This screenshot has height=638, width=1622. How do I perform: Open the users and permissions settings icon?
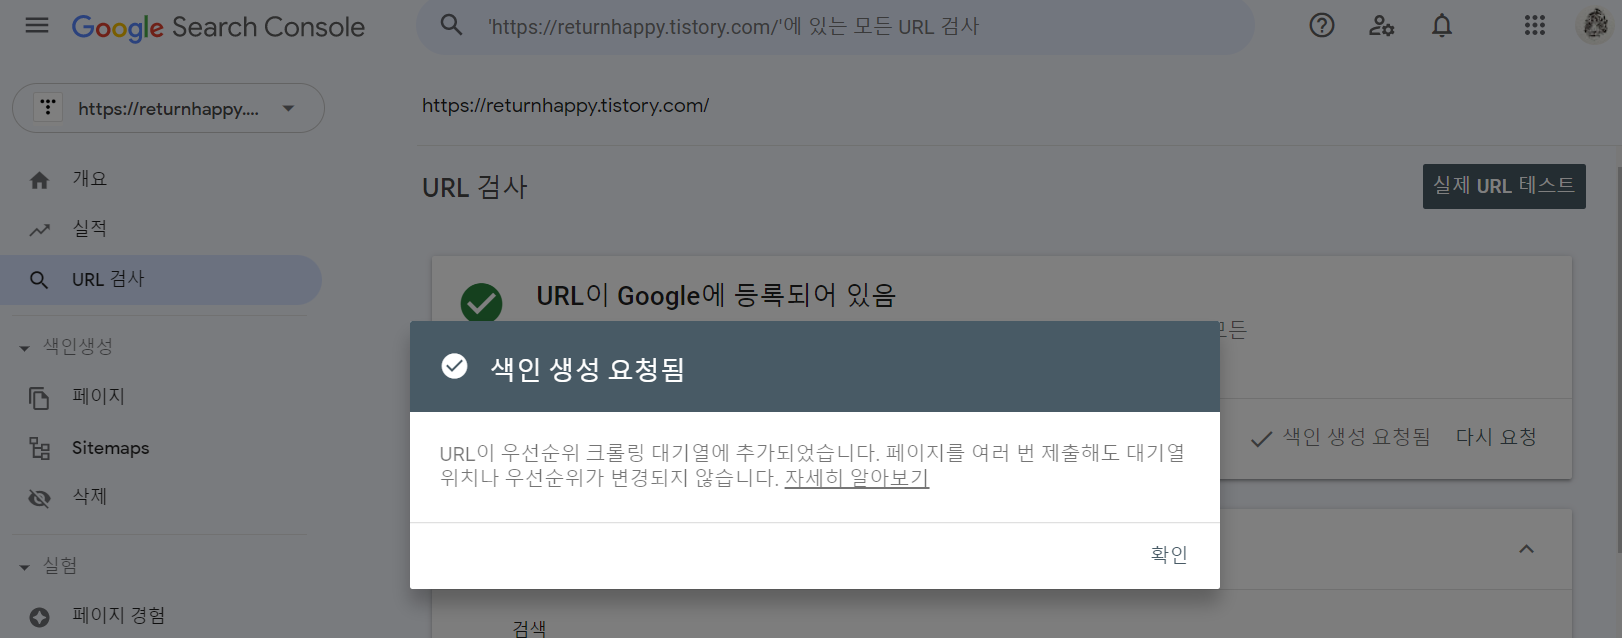click(x=1381, y=26)
